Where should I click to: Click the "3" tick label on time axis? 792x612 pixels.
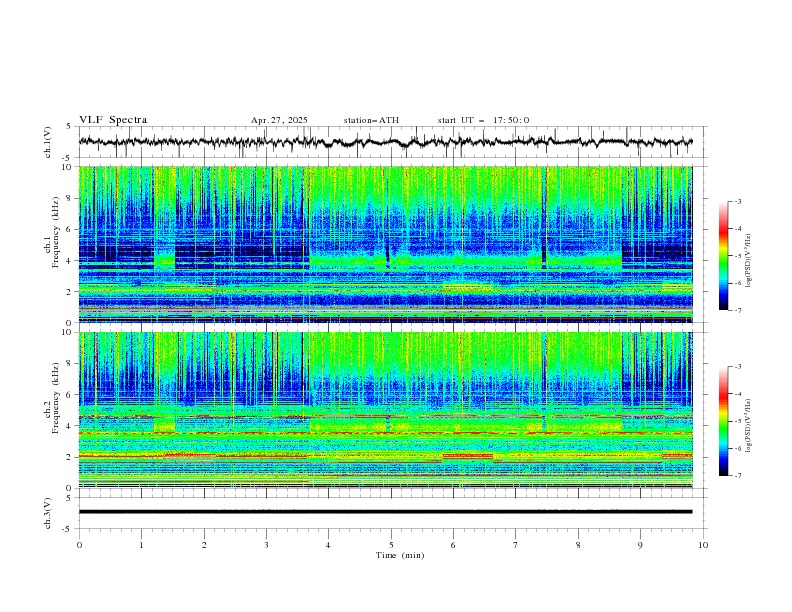(x=266, y=545)
